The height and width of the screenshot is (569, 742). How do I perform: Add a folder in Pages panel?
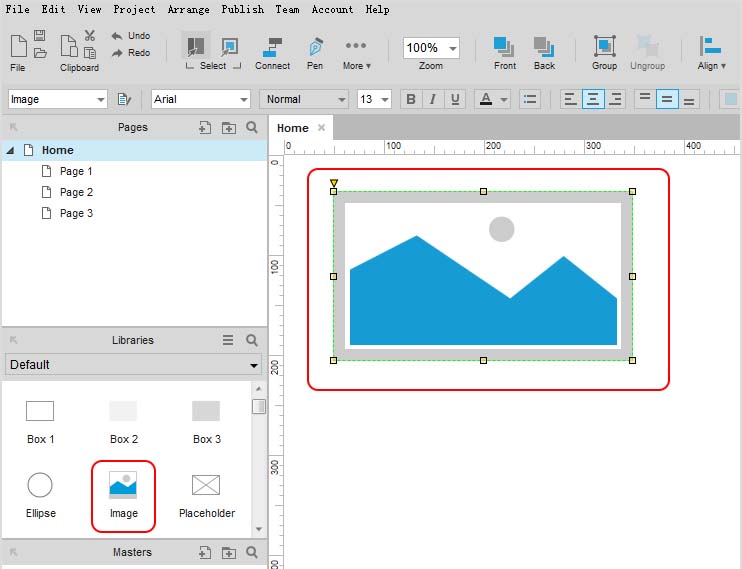pos(229,127)
